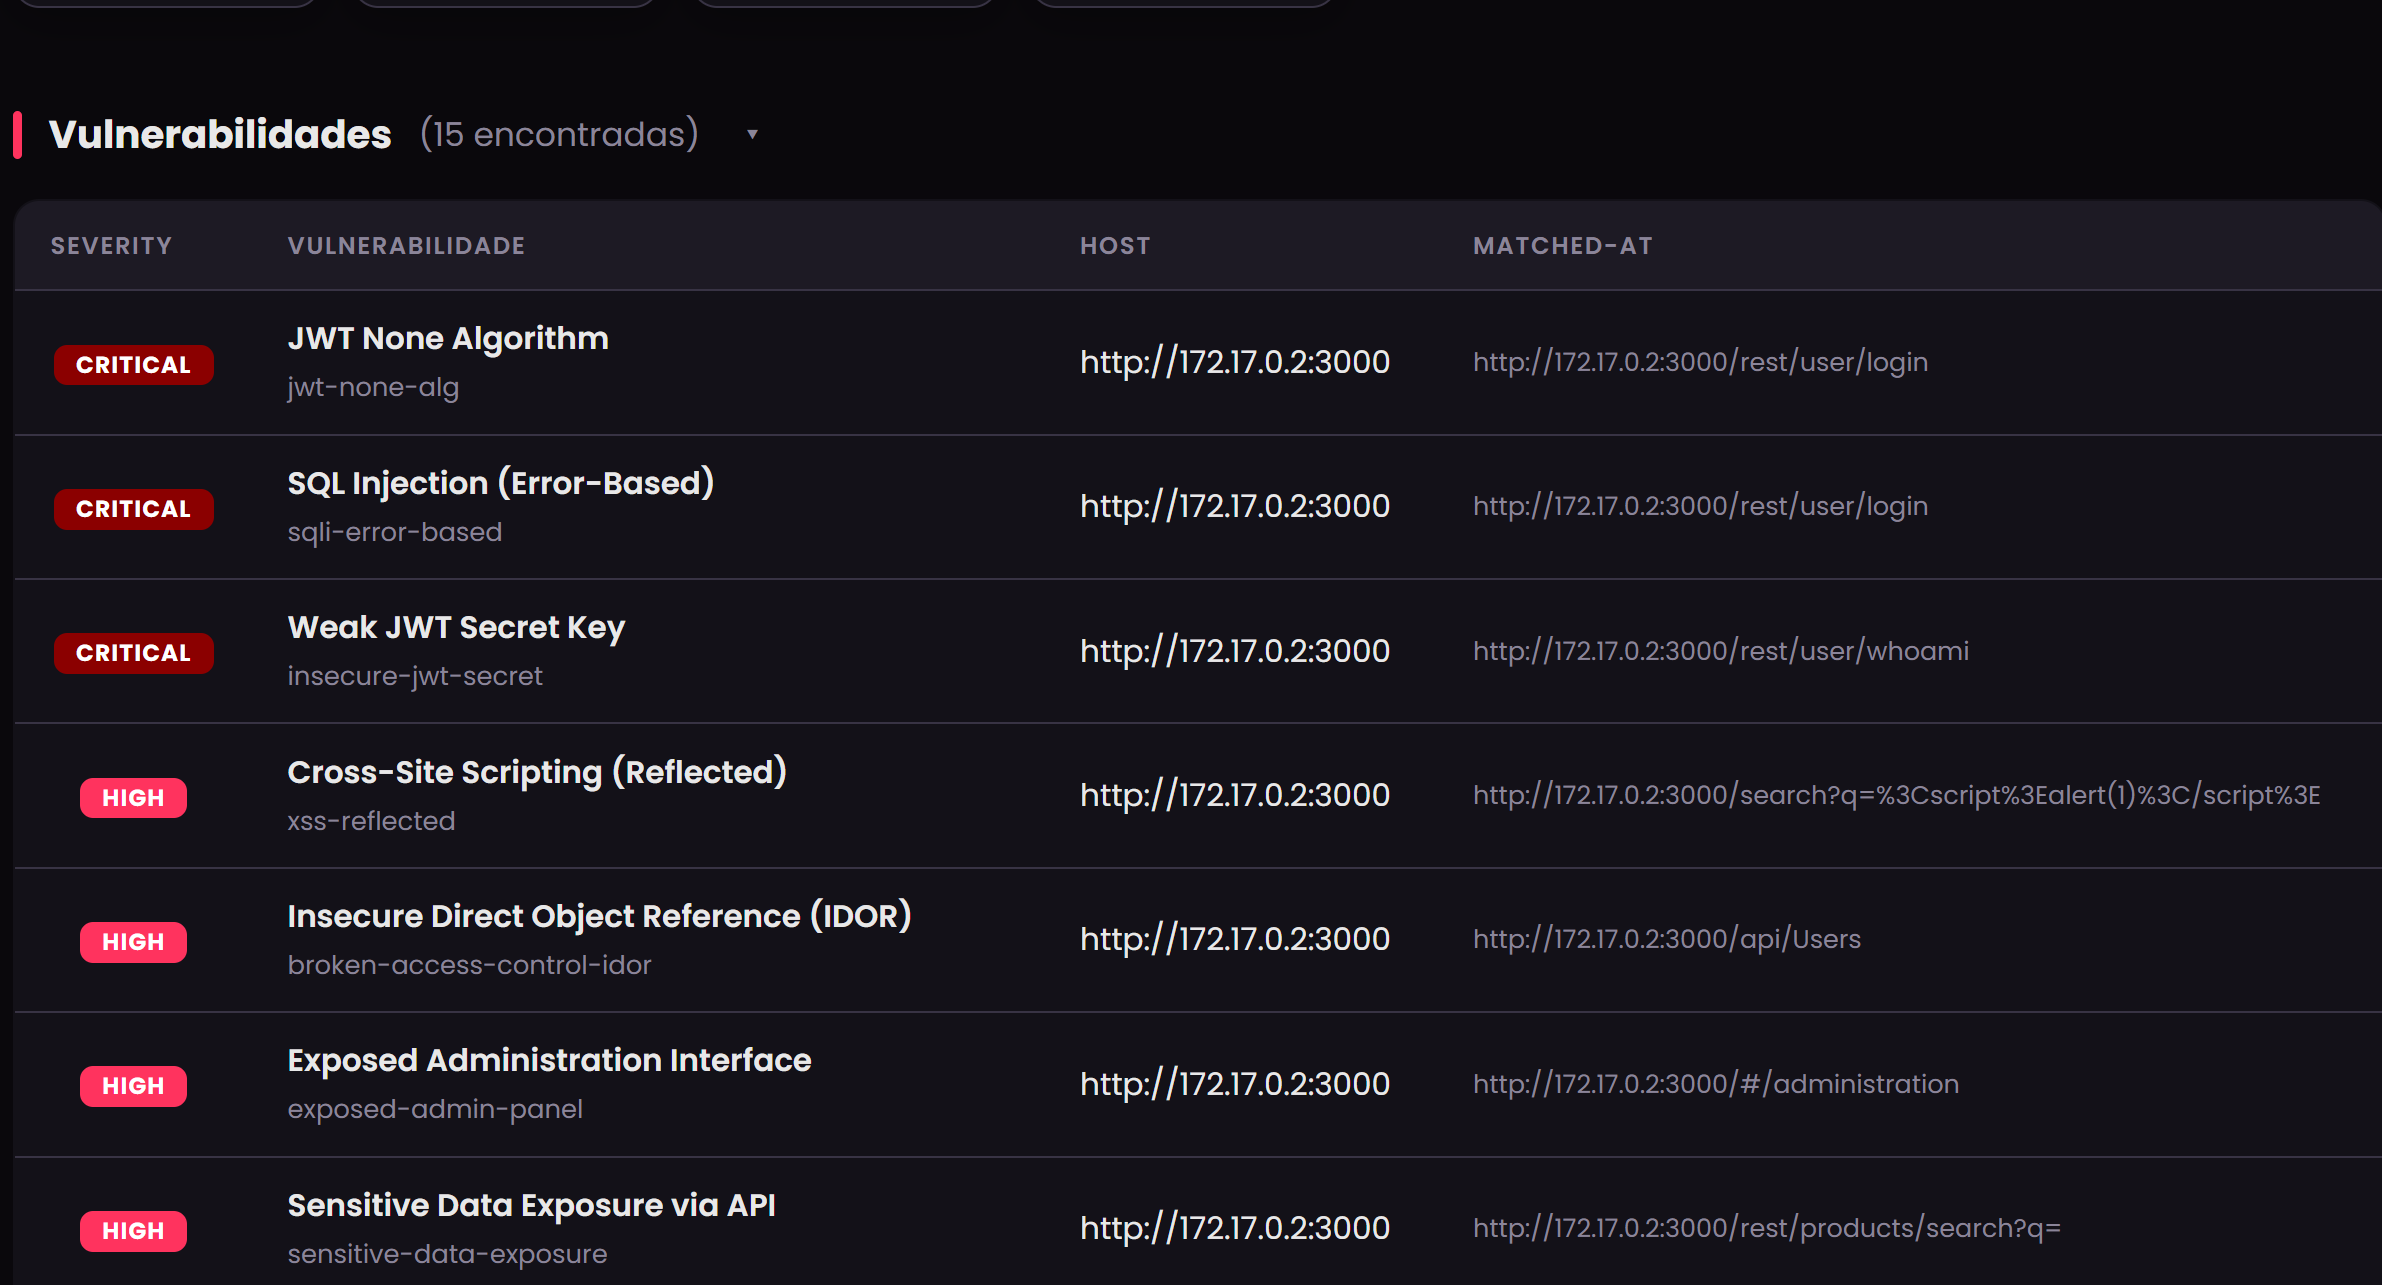
Task: Sort results by the SEVERITY column
Action: pos(111,245)
